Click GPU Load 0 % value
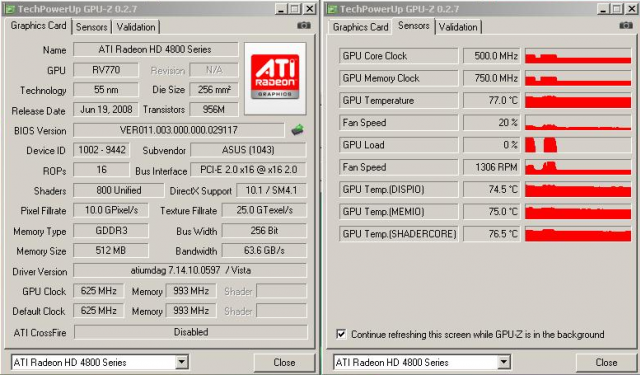This screenshot has width=640, height=375. click(x=491, y=145)
